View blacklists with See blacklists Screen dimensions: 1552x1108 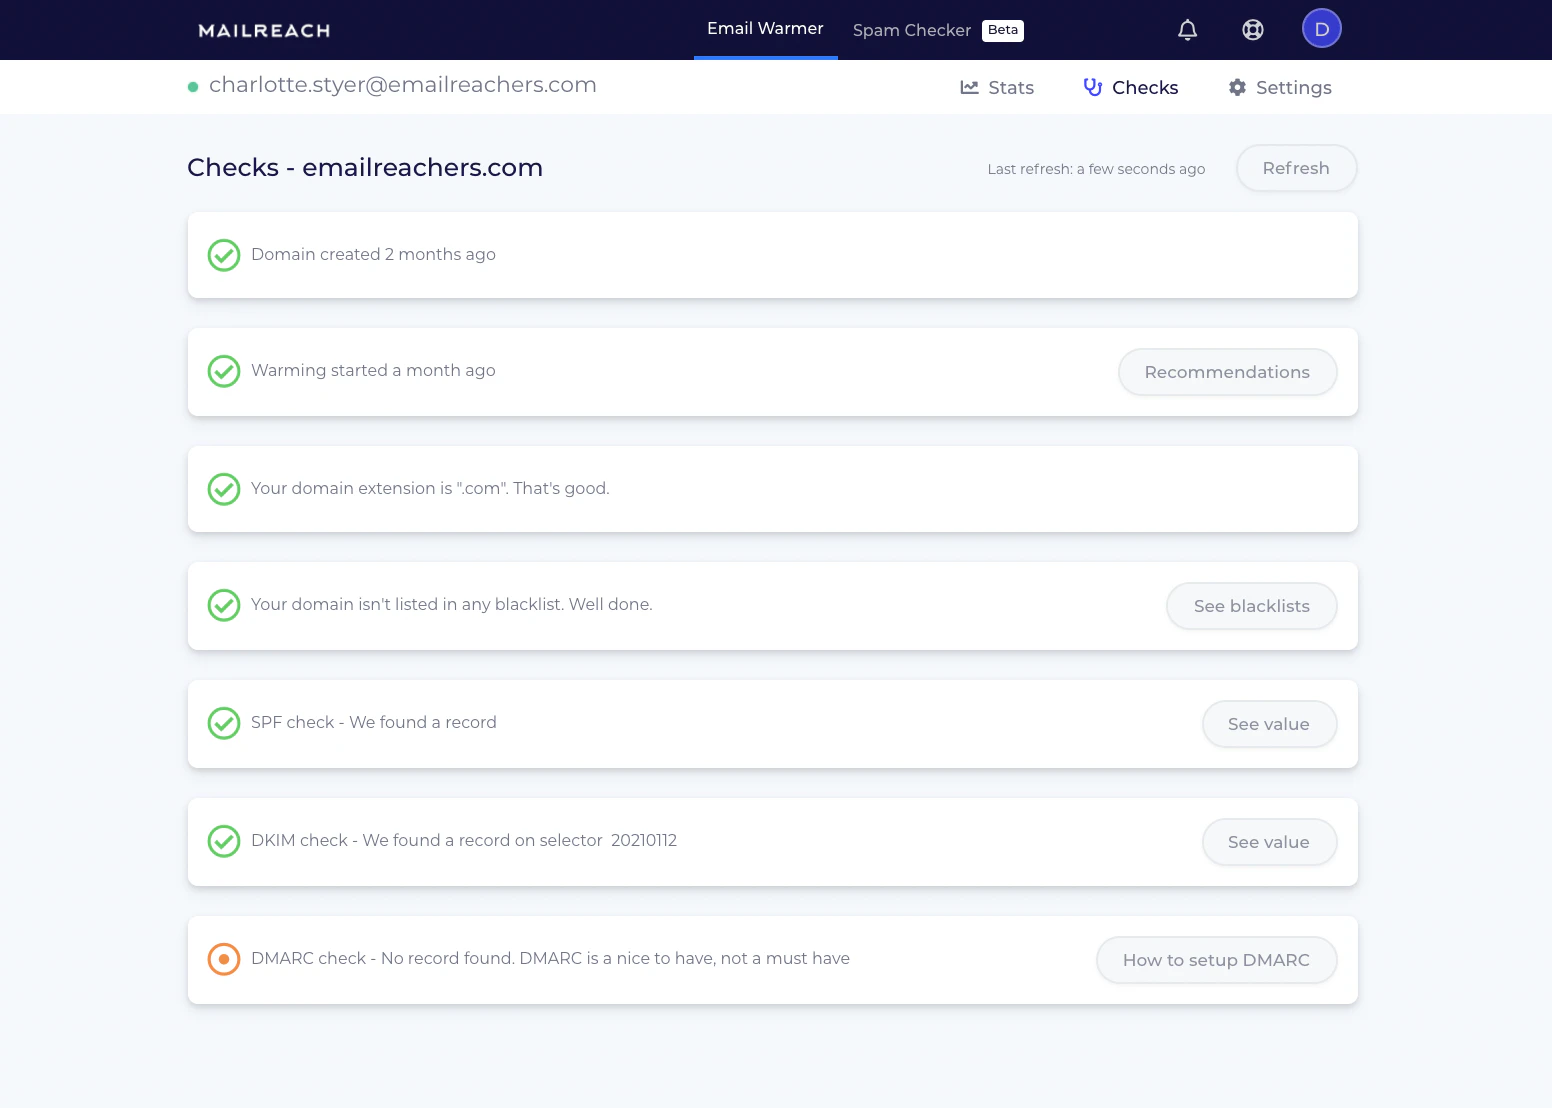(x=1251, y=605)
